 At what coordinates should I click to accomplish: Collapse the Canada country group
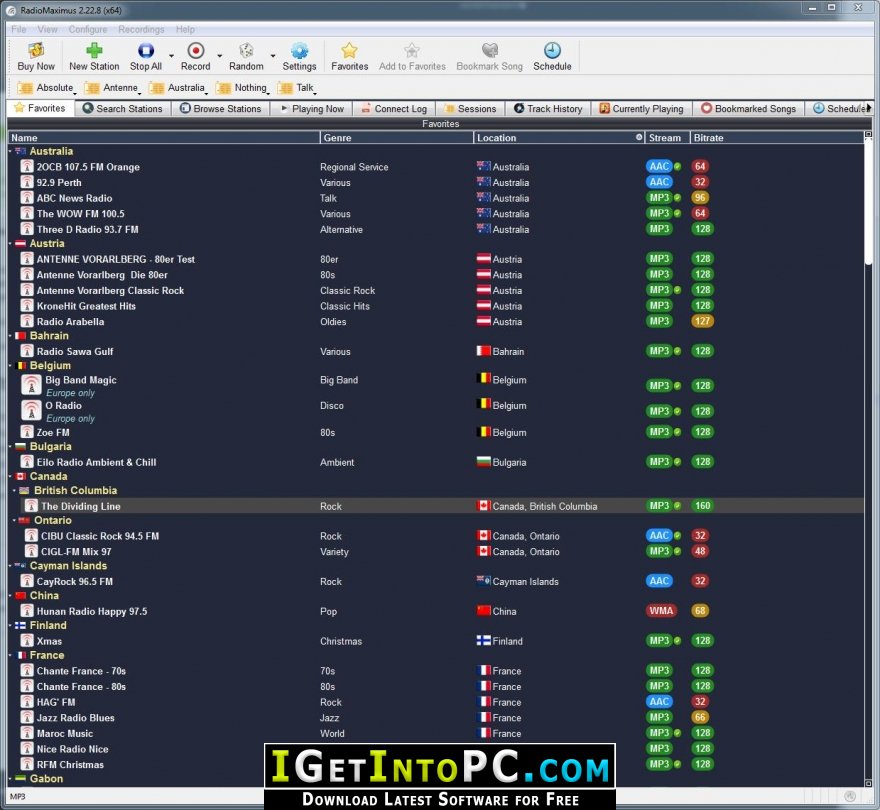pos(10,476)
